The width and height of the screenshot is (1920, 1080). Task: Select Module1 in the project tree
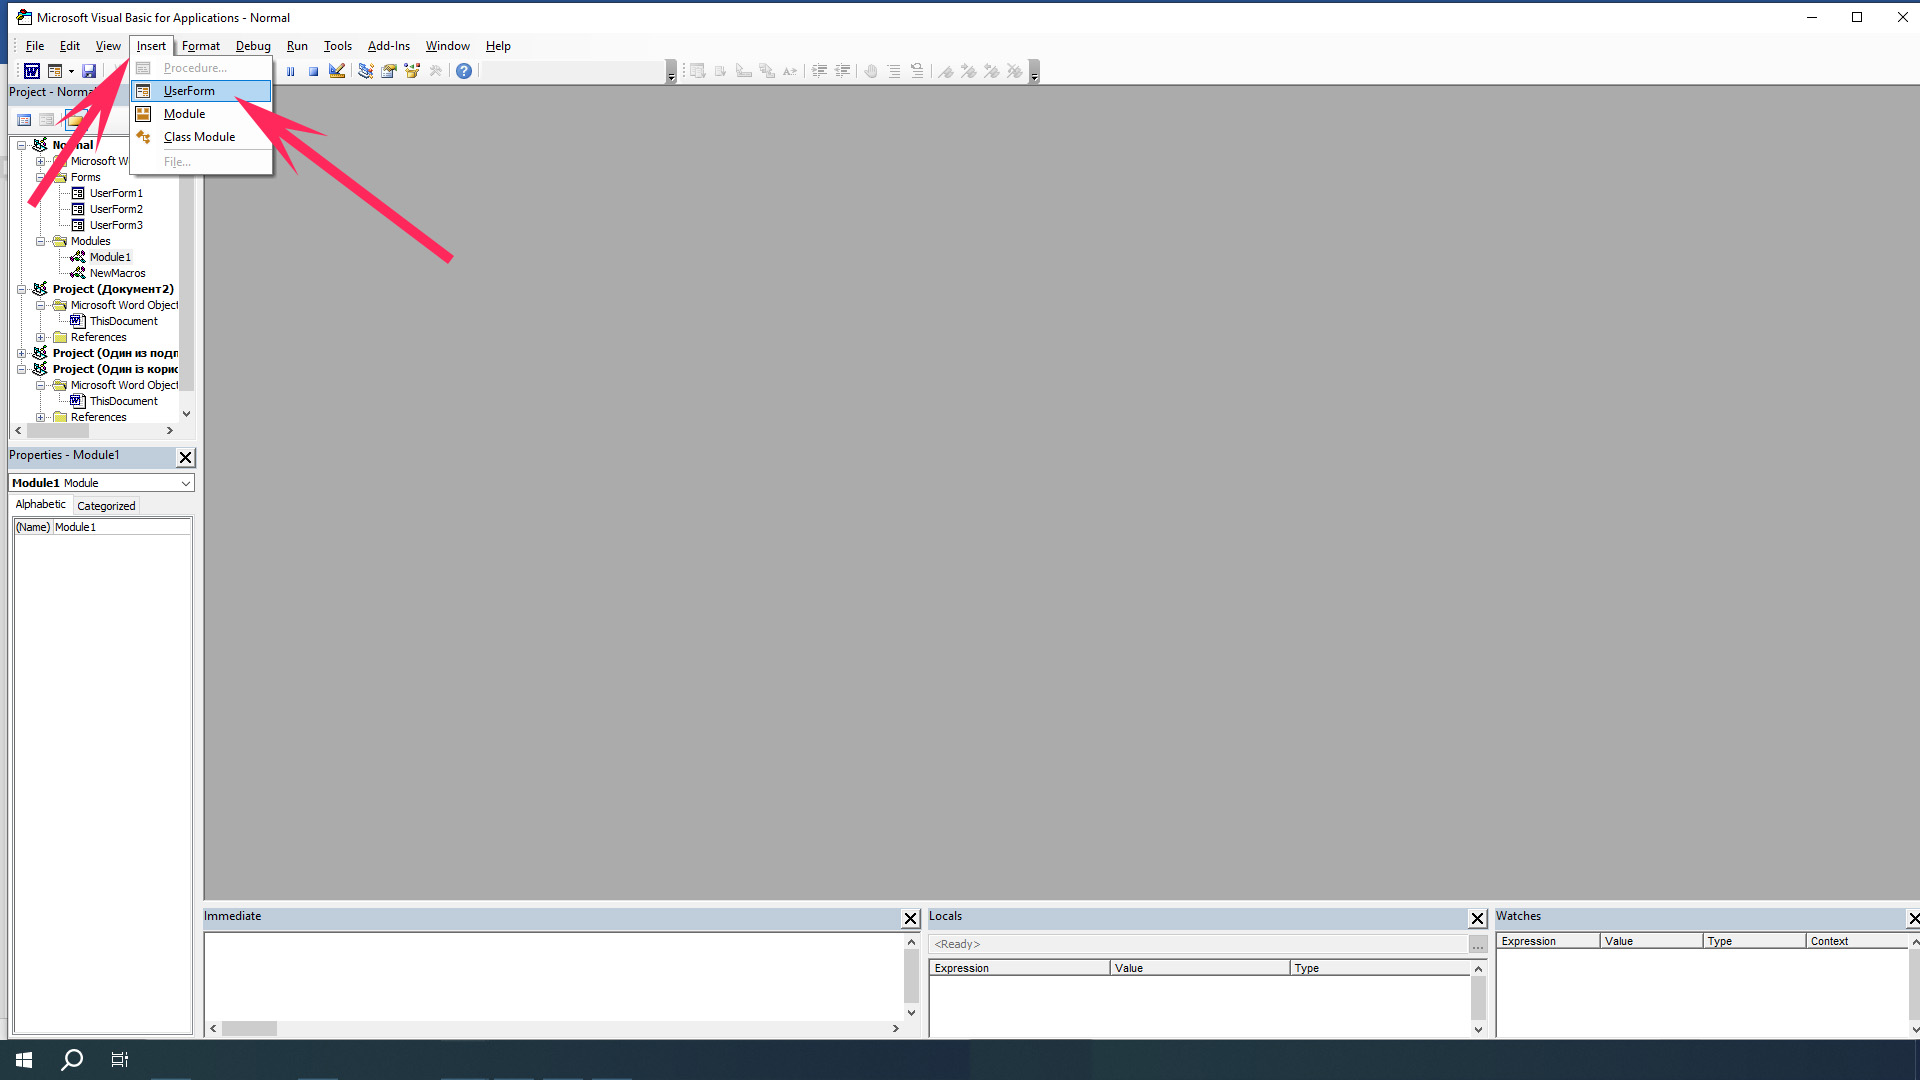[x=110, y=257]
